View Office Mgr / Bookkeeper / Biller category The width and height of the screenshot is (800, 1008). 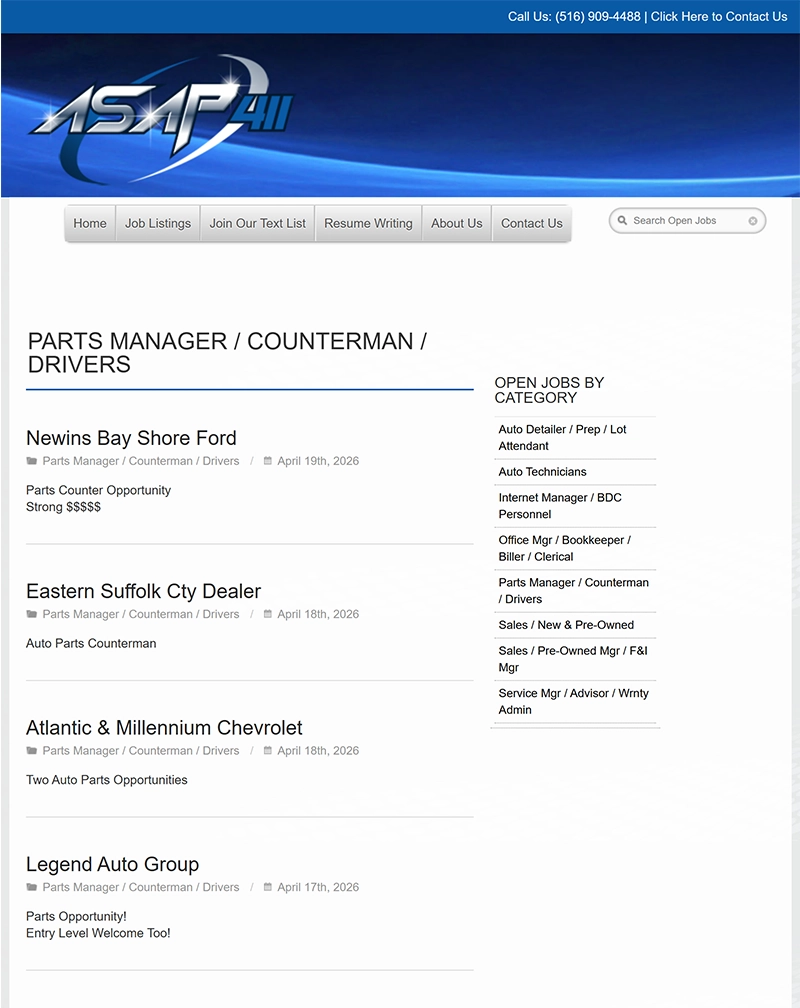tap(565, 548)
